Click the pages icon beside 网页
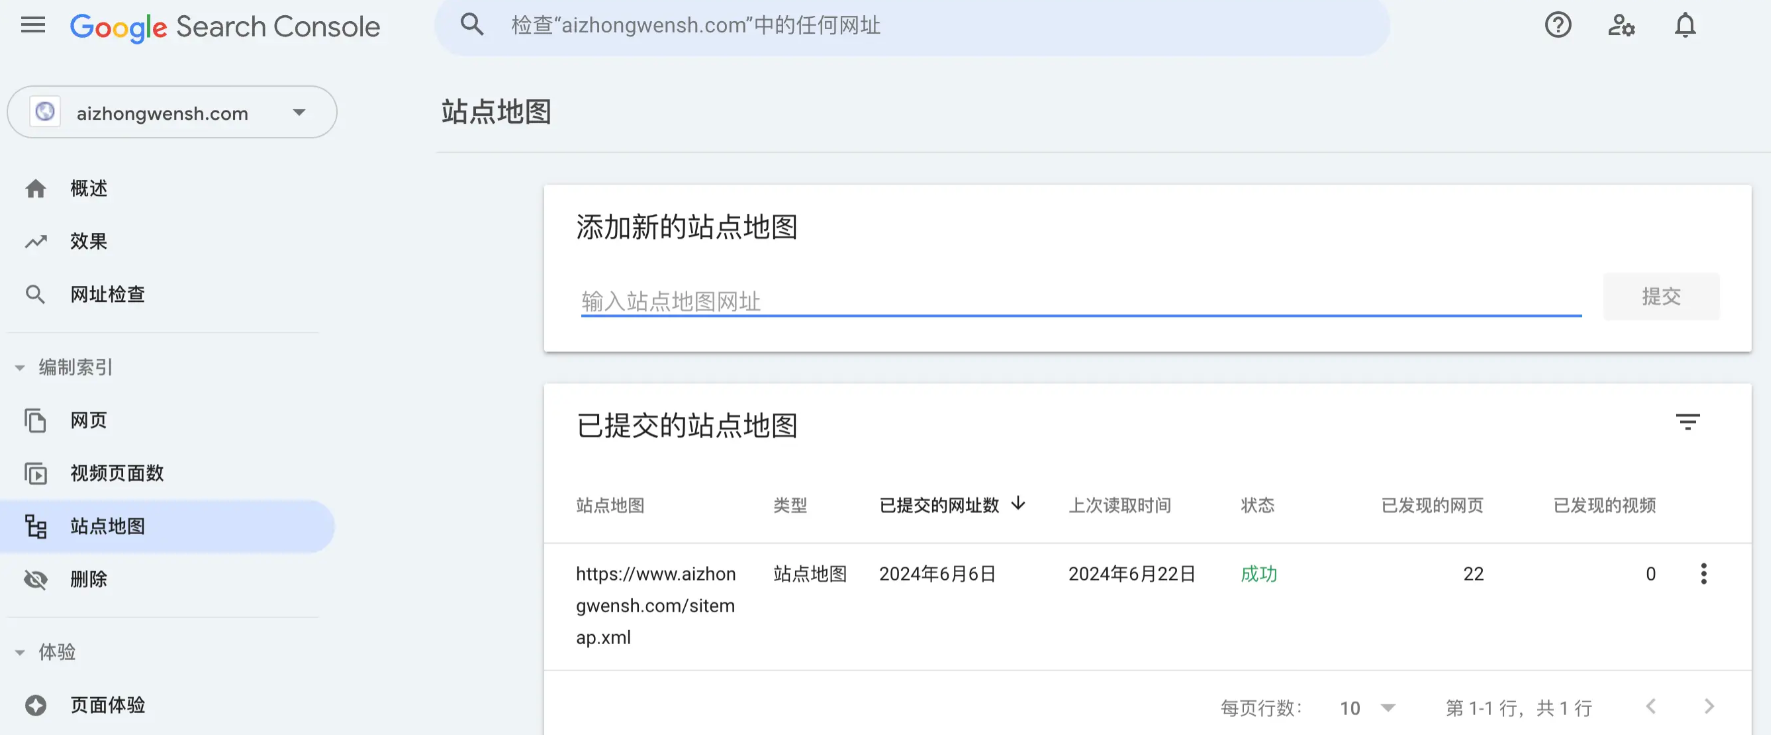The image size is (1771, 735). (x=36, y=420)
